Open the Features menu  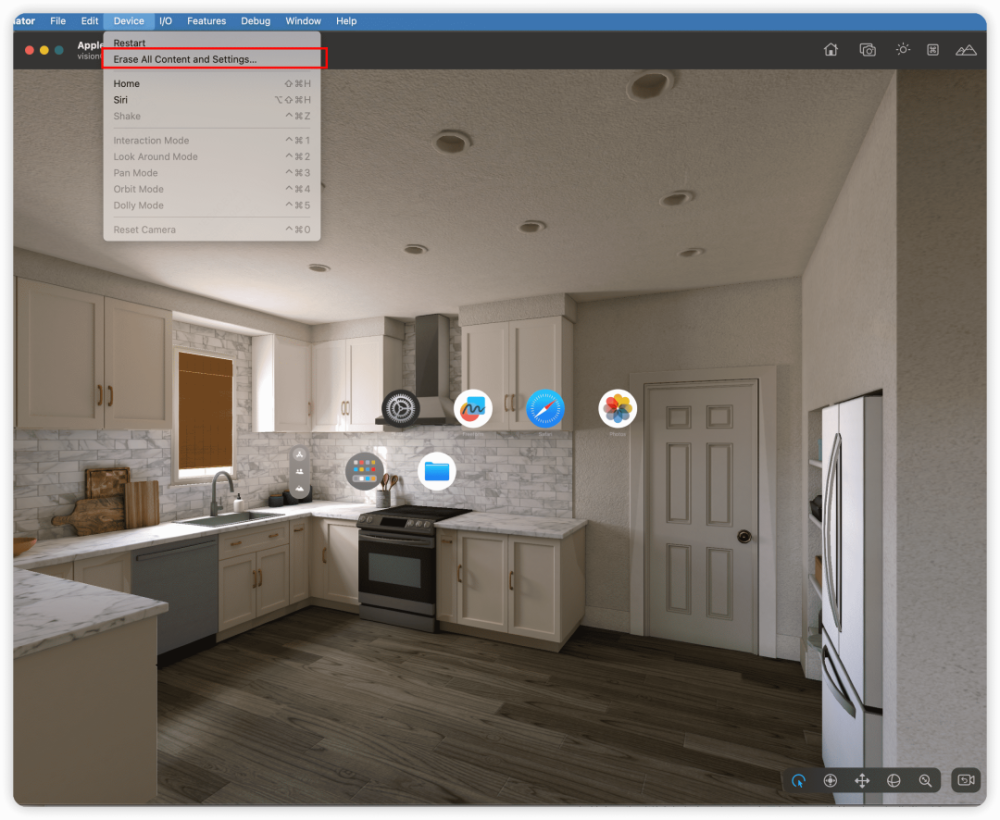point(207,21)
